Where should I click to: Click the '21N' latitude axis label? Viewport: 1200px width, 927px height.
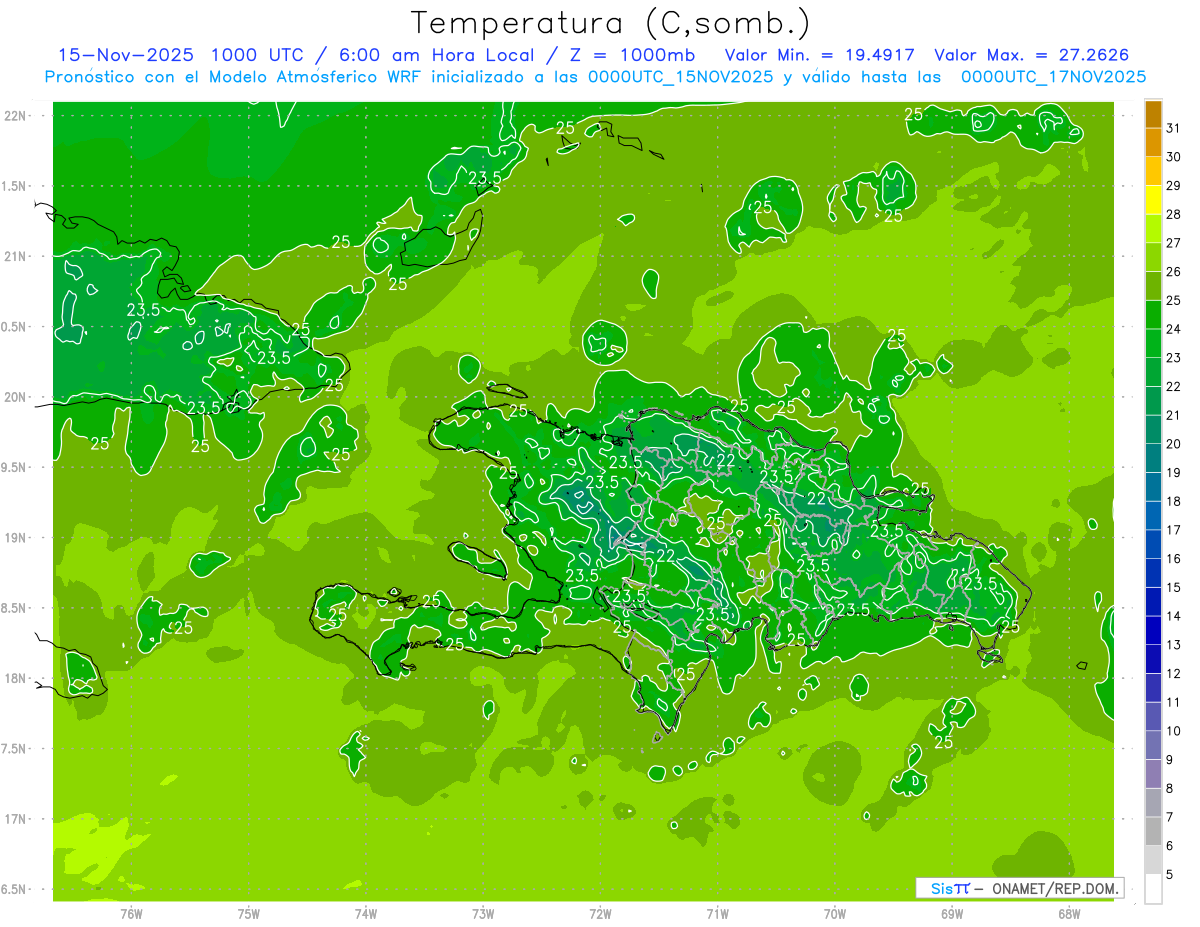tap(15, 256)
